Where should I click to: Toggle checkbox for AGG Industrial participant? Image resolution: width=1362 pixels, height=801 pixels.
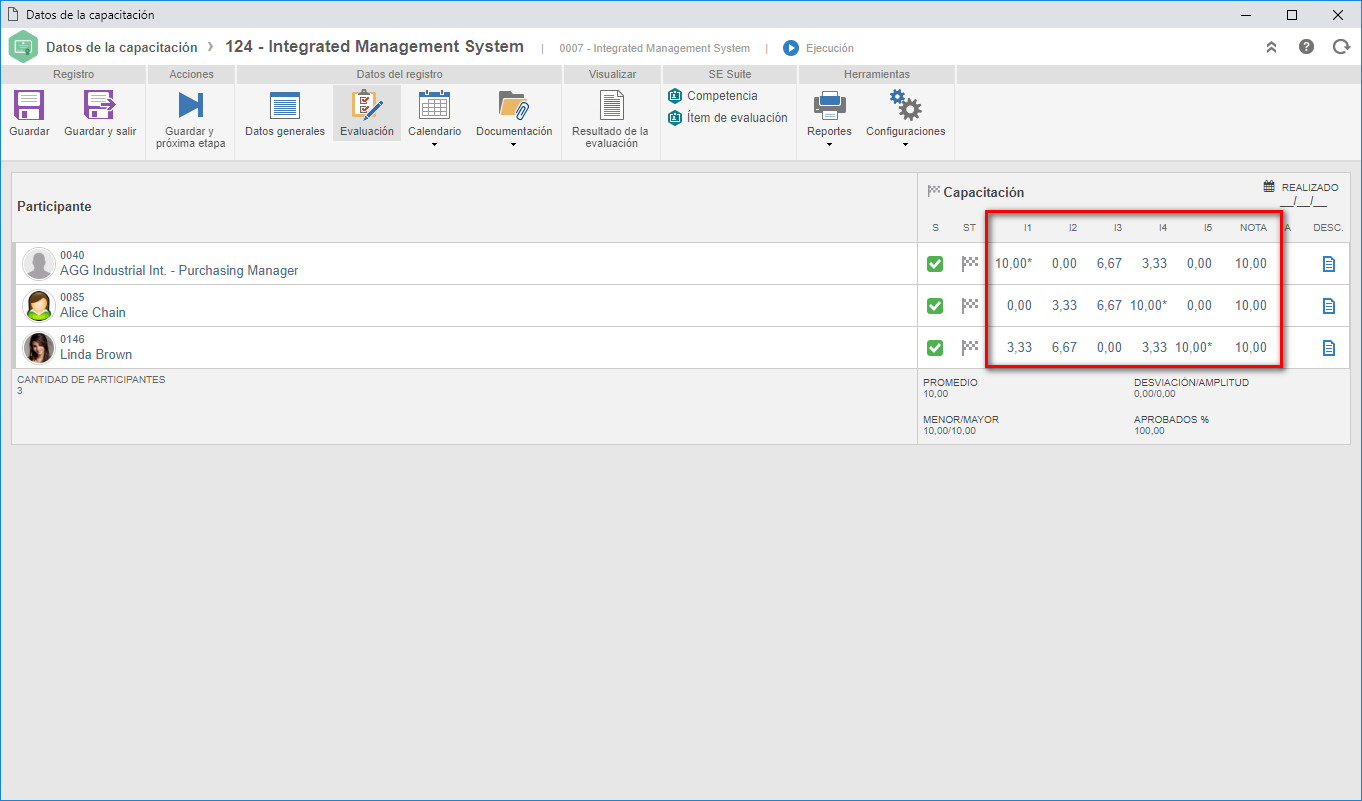(935, 264)
